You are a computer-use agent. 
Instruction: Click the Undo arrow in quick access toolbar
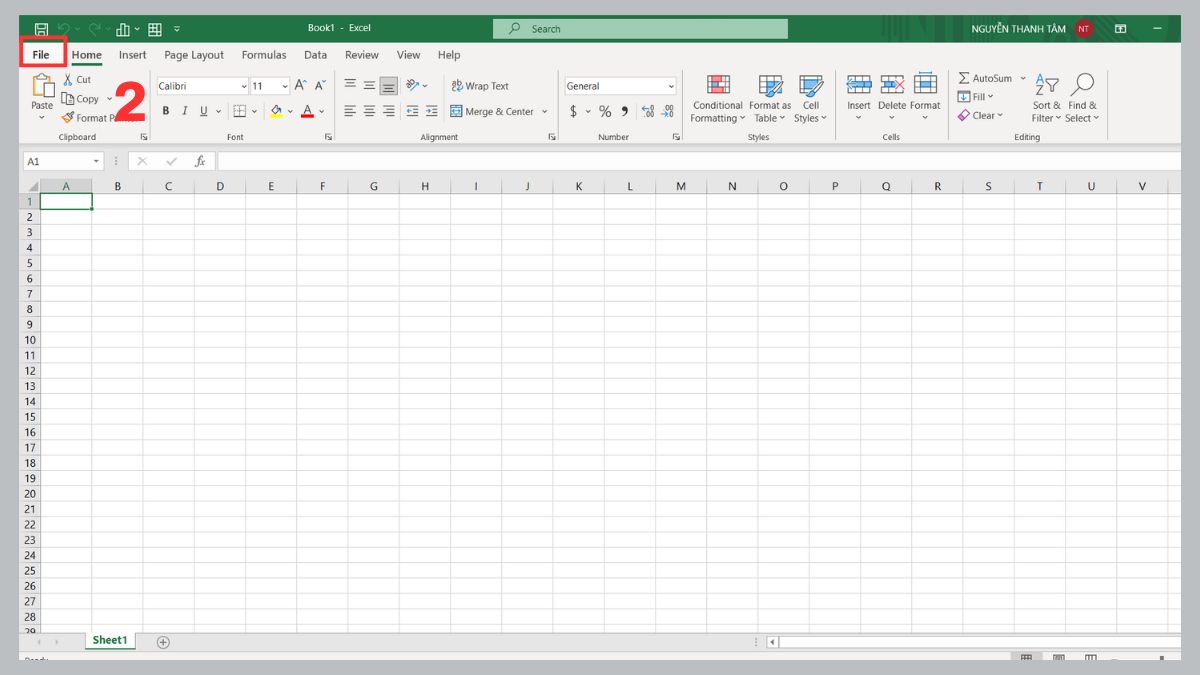(64, 29)
